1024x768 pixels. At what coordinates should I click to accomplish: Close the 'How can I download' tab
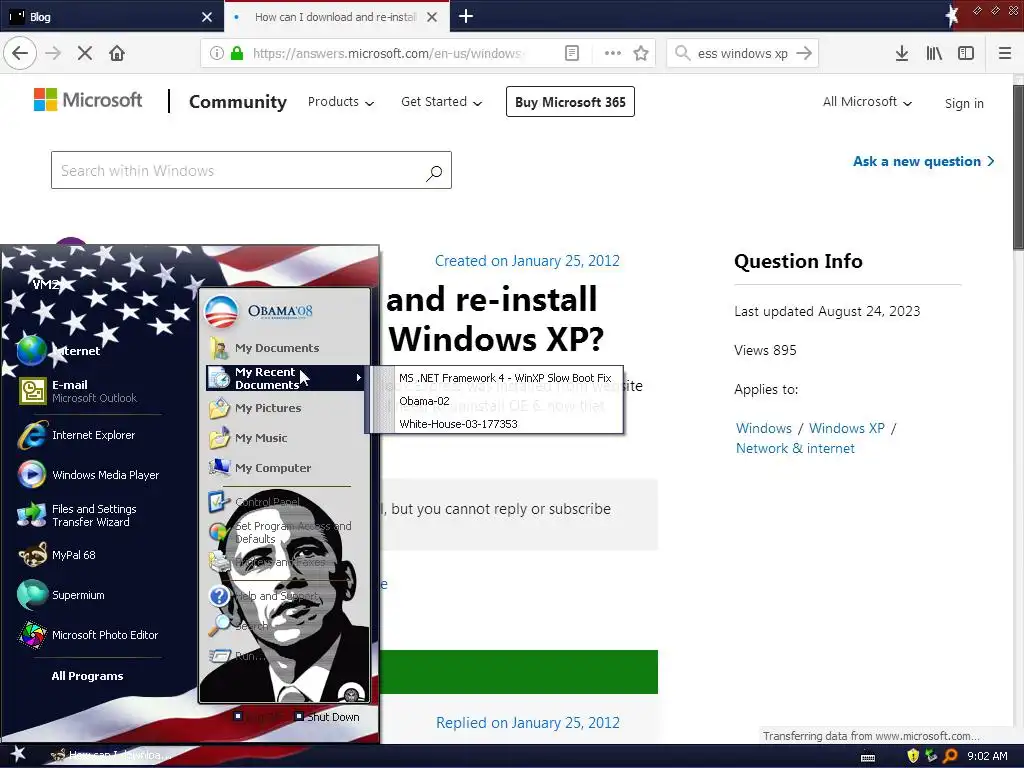[x=432, y=17]
